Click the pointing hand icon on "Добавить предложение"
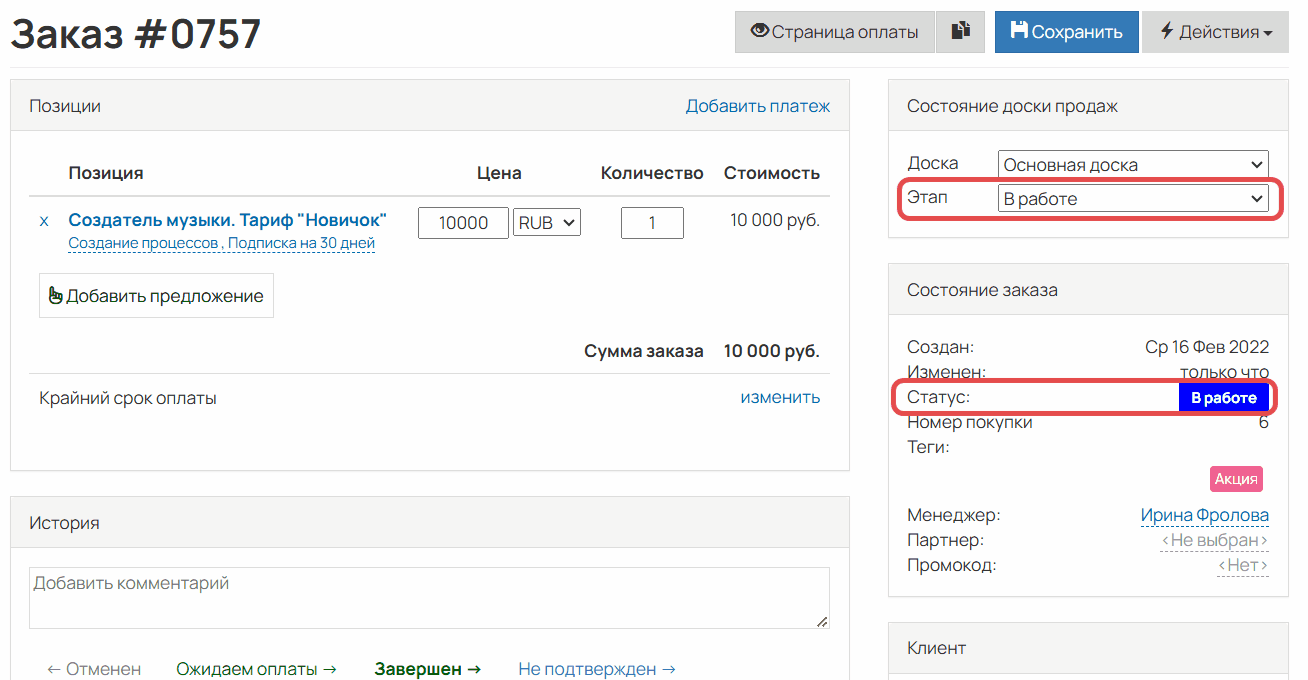 [x=57, y=294]
